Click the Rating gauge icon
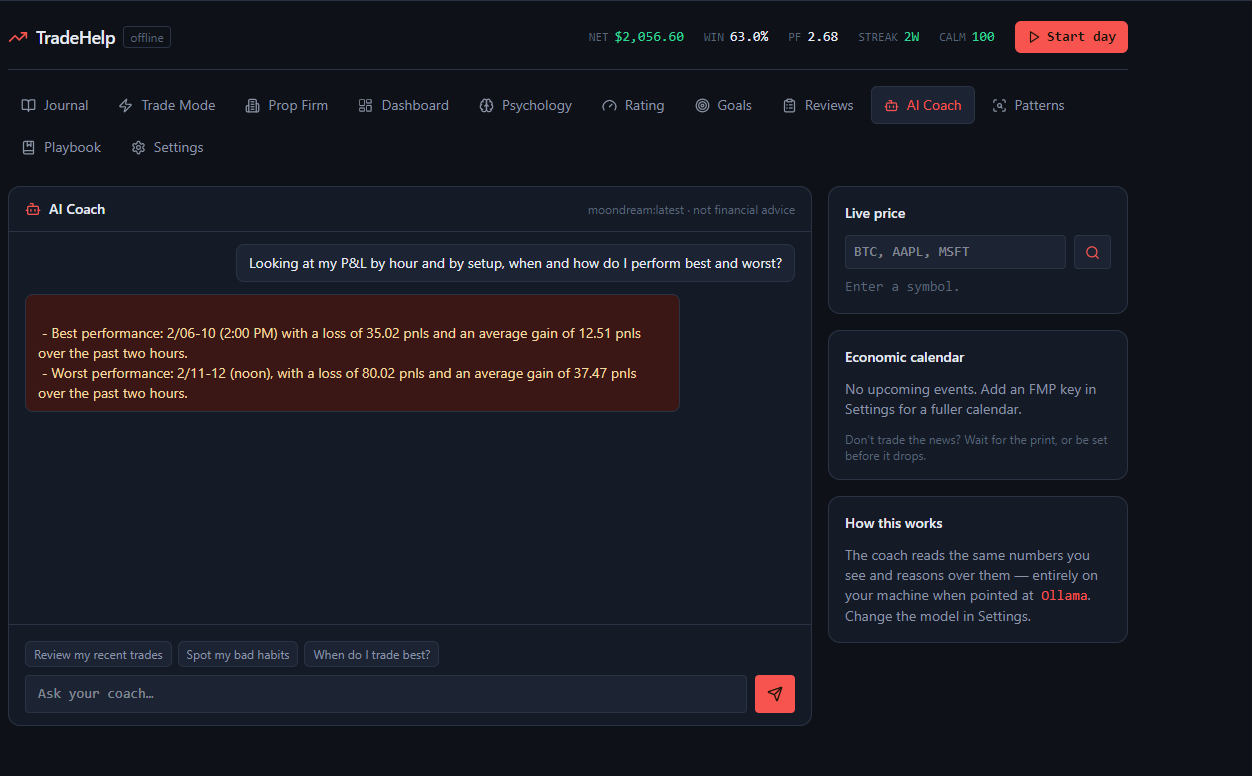Viewport: 1252px width, 776px height. click(x=609, y=105)
